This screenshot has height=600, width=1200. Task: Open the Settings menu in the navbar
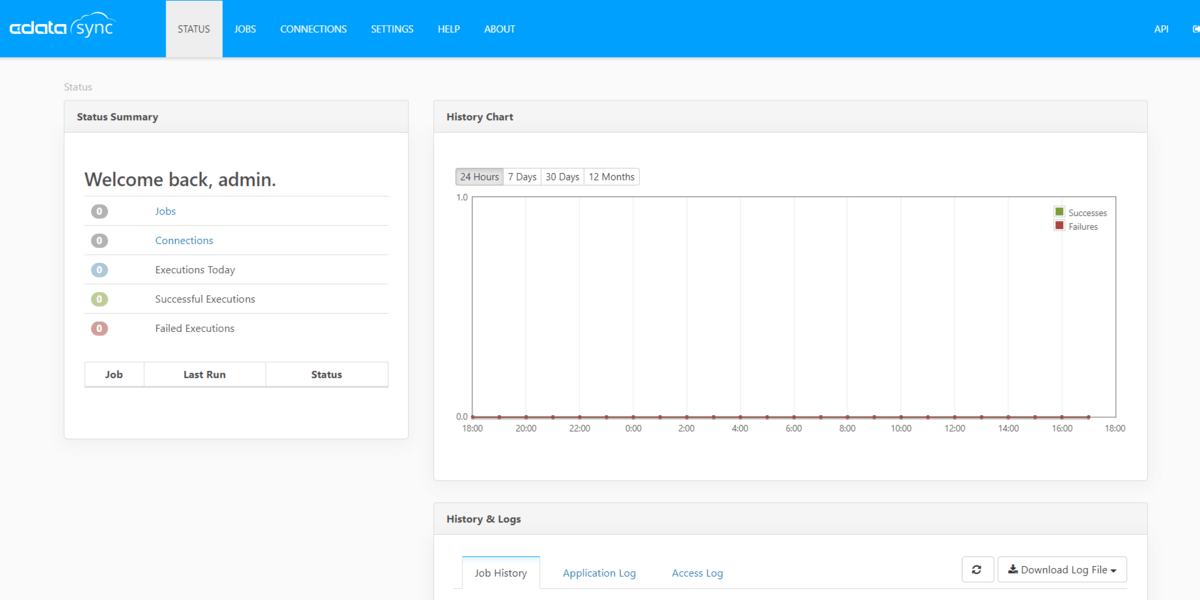[392, 29]
